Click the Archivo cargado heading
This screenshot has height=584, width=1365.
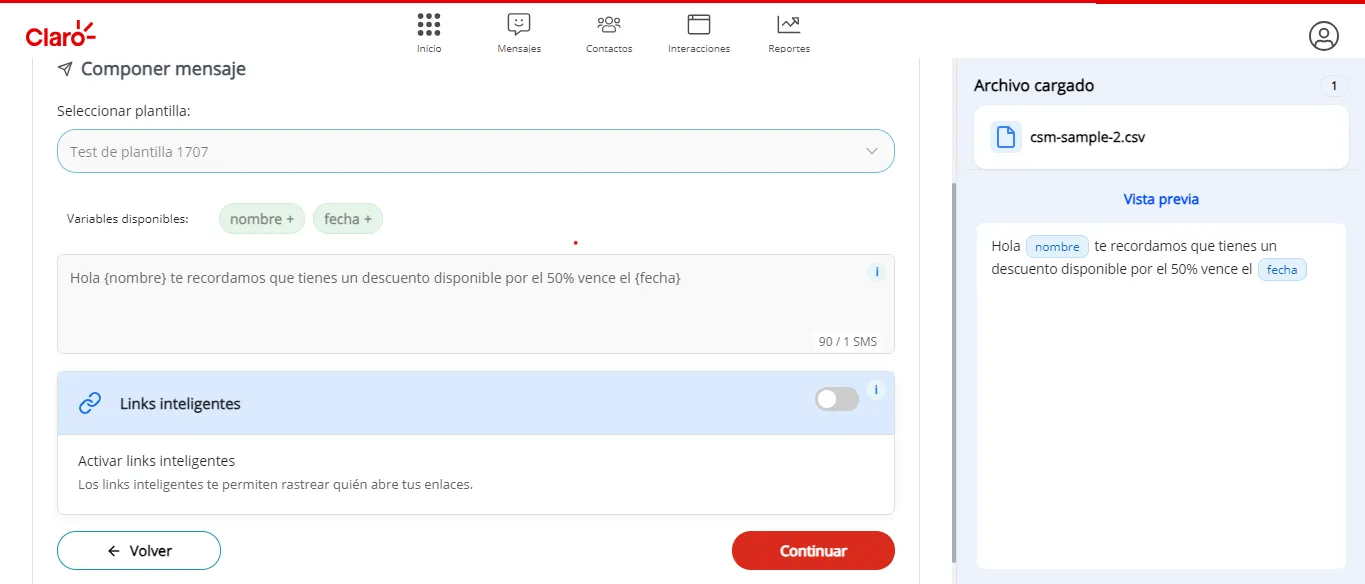(1034, 85)
